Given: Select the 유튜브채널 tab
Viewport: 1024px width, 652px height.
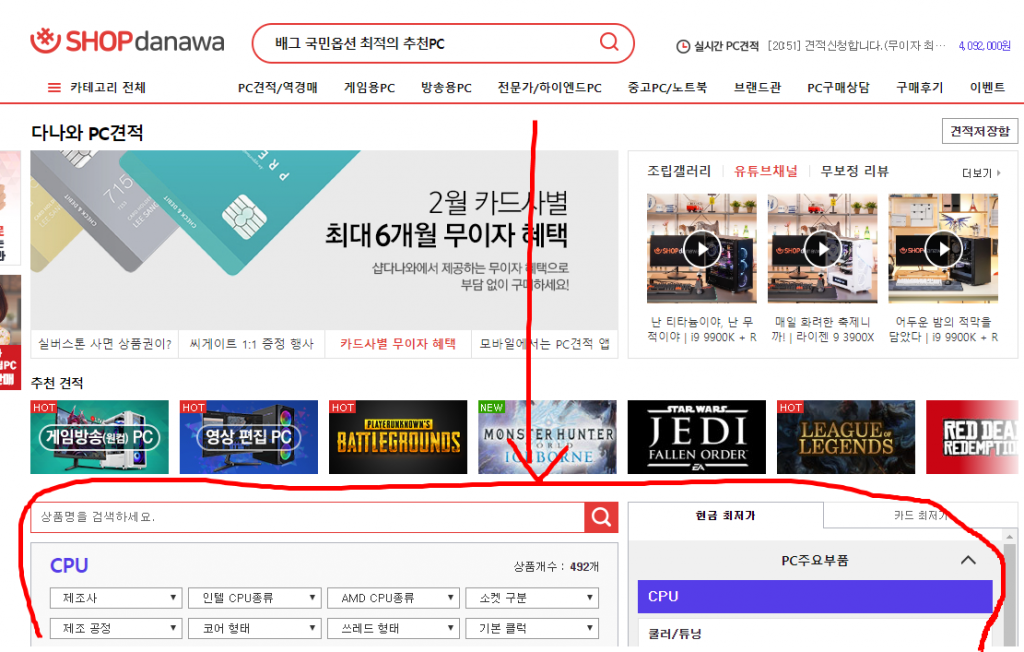Looking at the screenshot, I should tap(765, 171).
